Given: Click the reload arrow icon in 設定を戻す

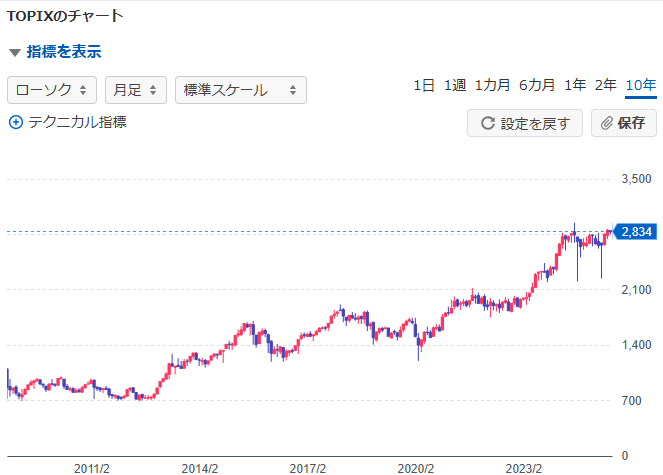Looking at the screenshot, I should click(x=488, y=124).
